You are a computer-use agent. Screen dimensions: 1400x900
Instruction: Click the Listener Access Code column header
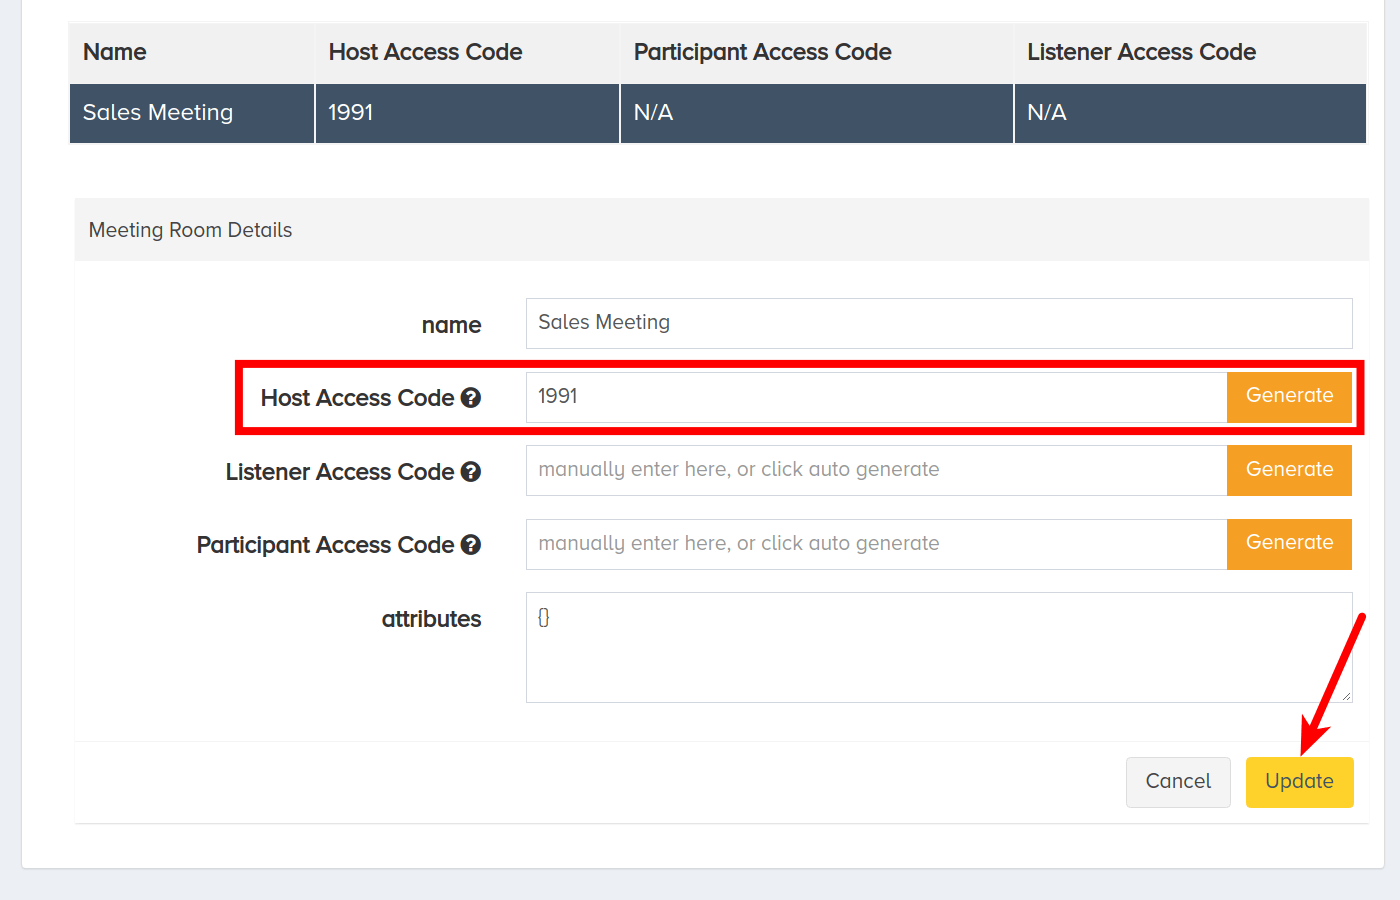[1190, 53]
